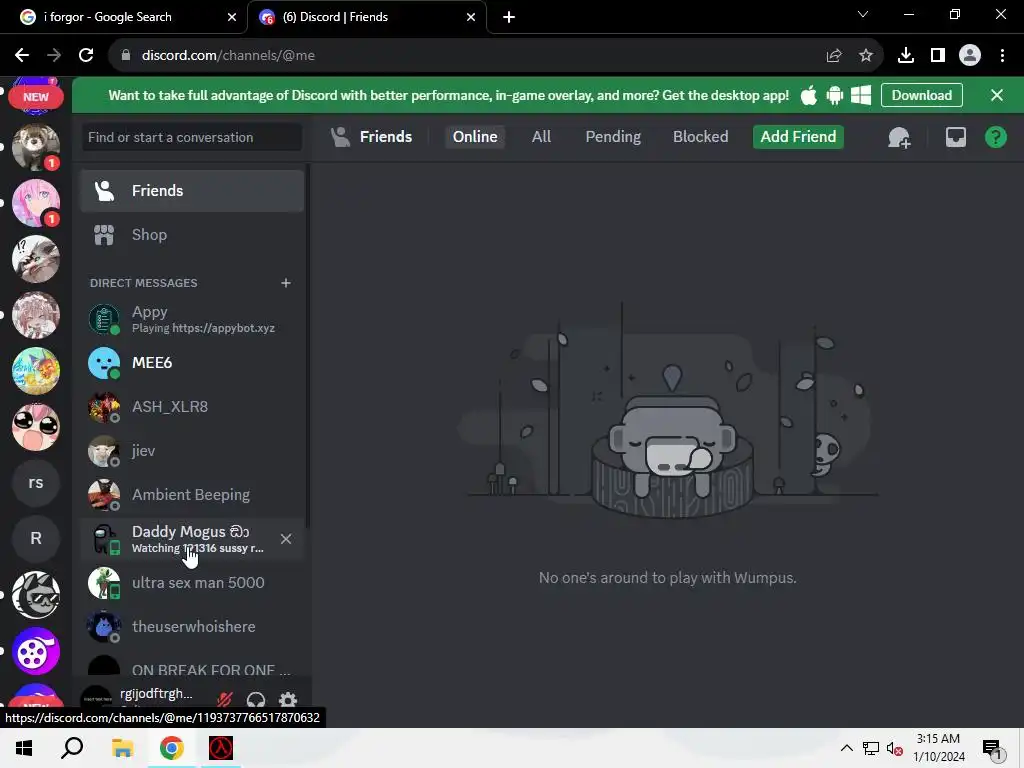Screen dimensions: 1024x768
Task: Open the 'rs' server icon
Action: pyautogui.click(x=36, y=483)
